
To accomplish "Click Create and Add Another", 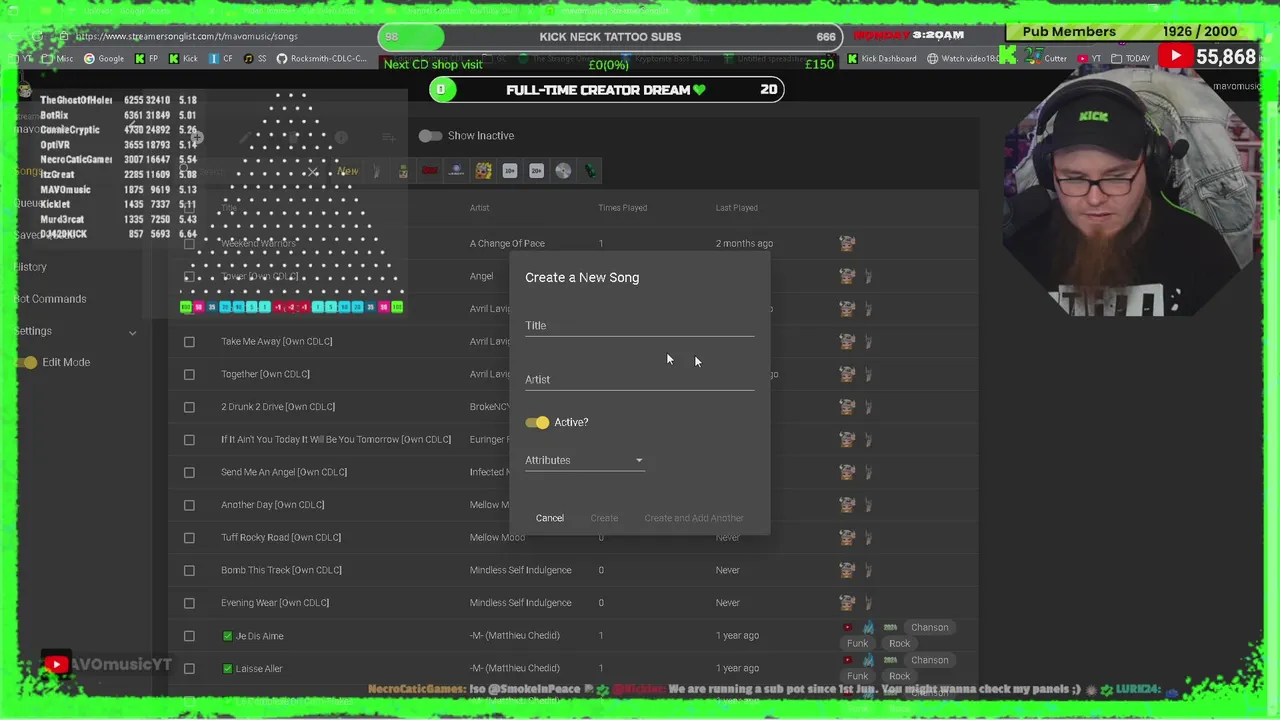I will tap(694, 518).
